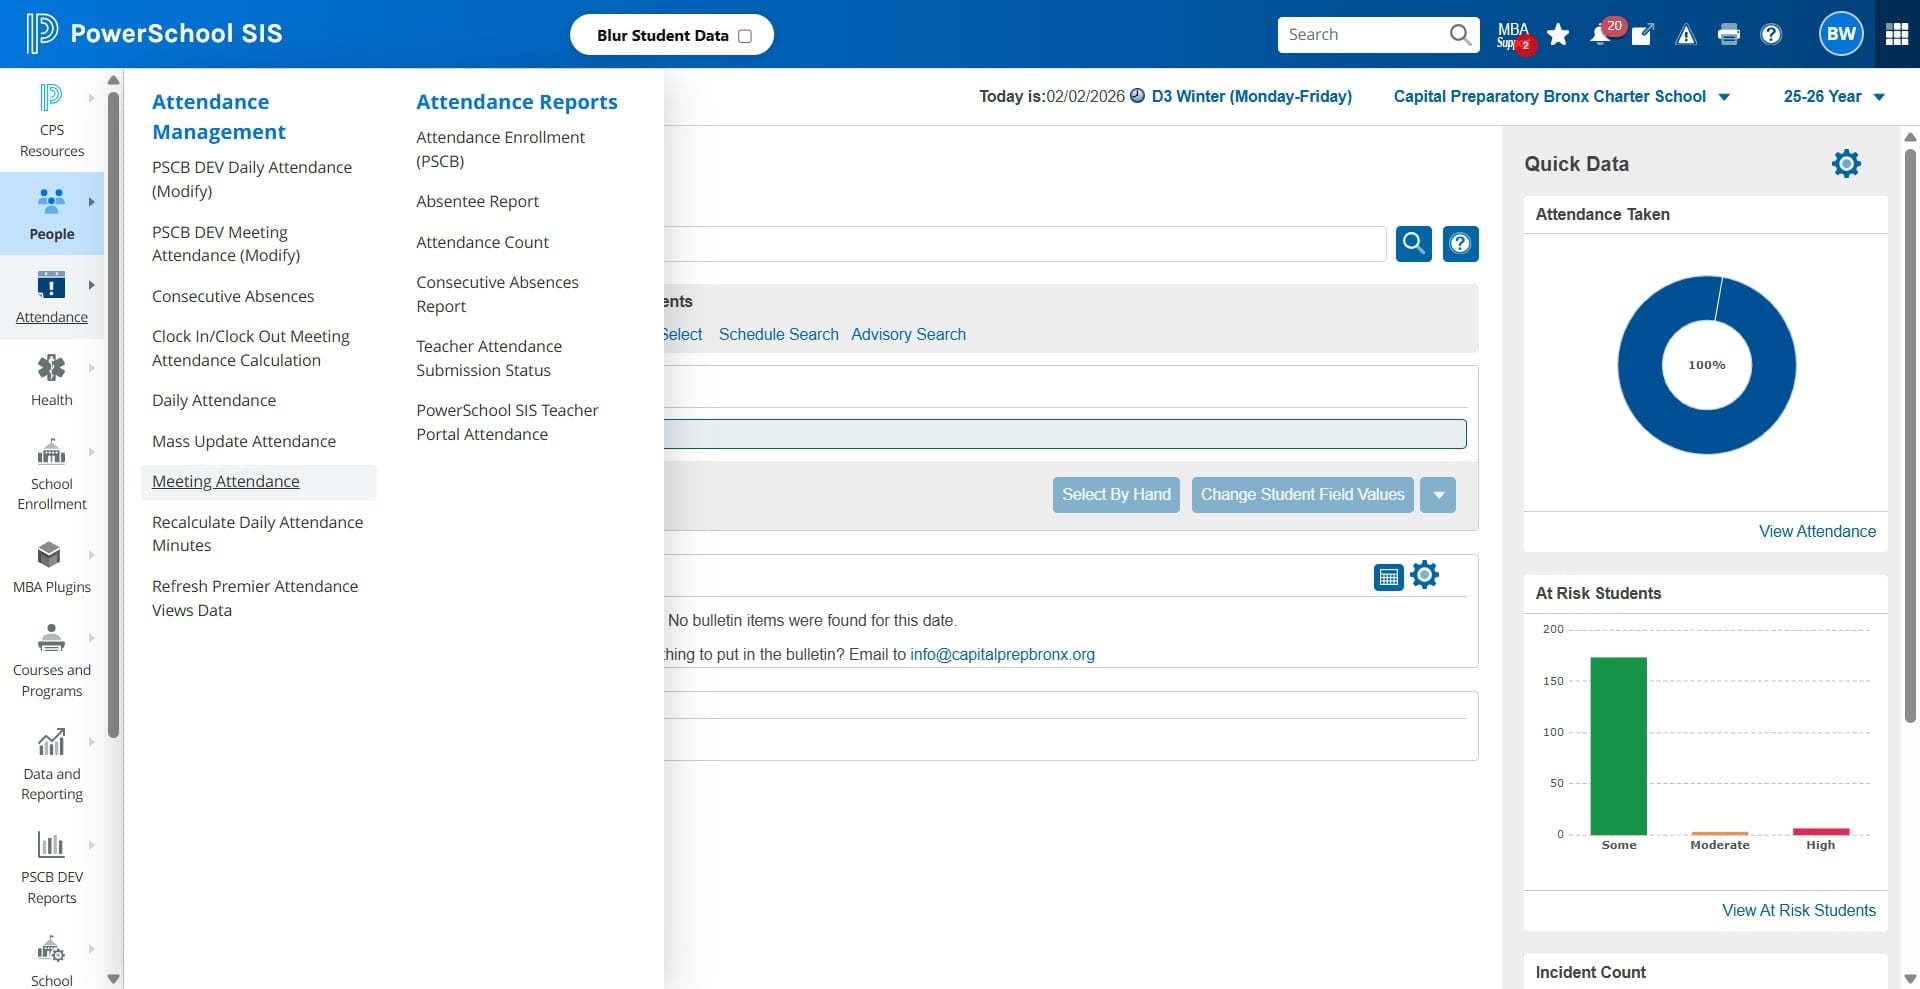
Task: Open Teacher Attendance Submission Status
Action: pyautogui.click(x=489, y=358)
